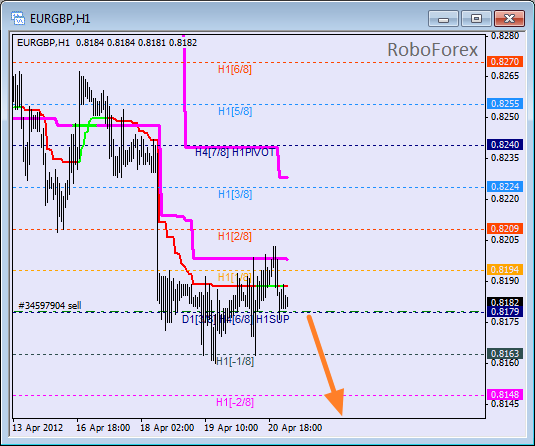Click the H1[-2/8] level label
This screenshot has width=535, height=446.
pyautogui.click(x=235, y=403)
